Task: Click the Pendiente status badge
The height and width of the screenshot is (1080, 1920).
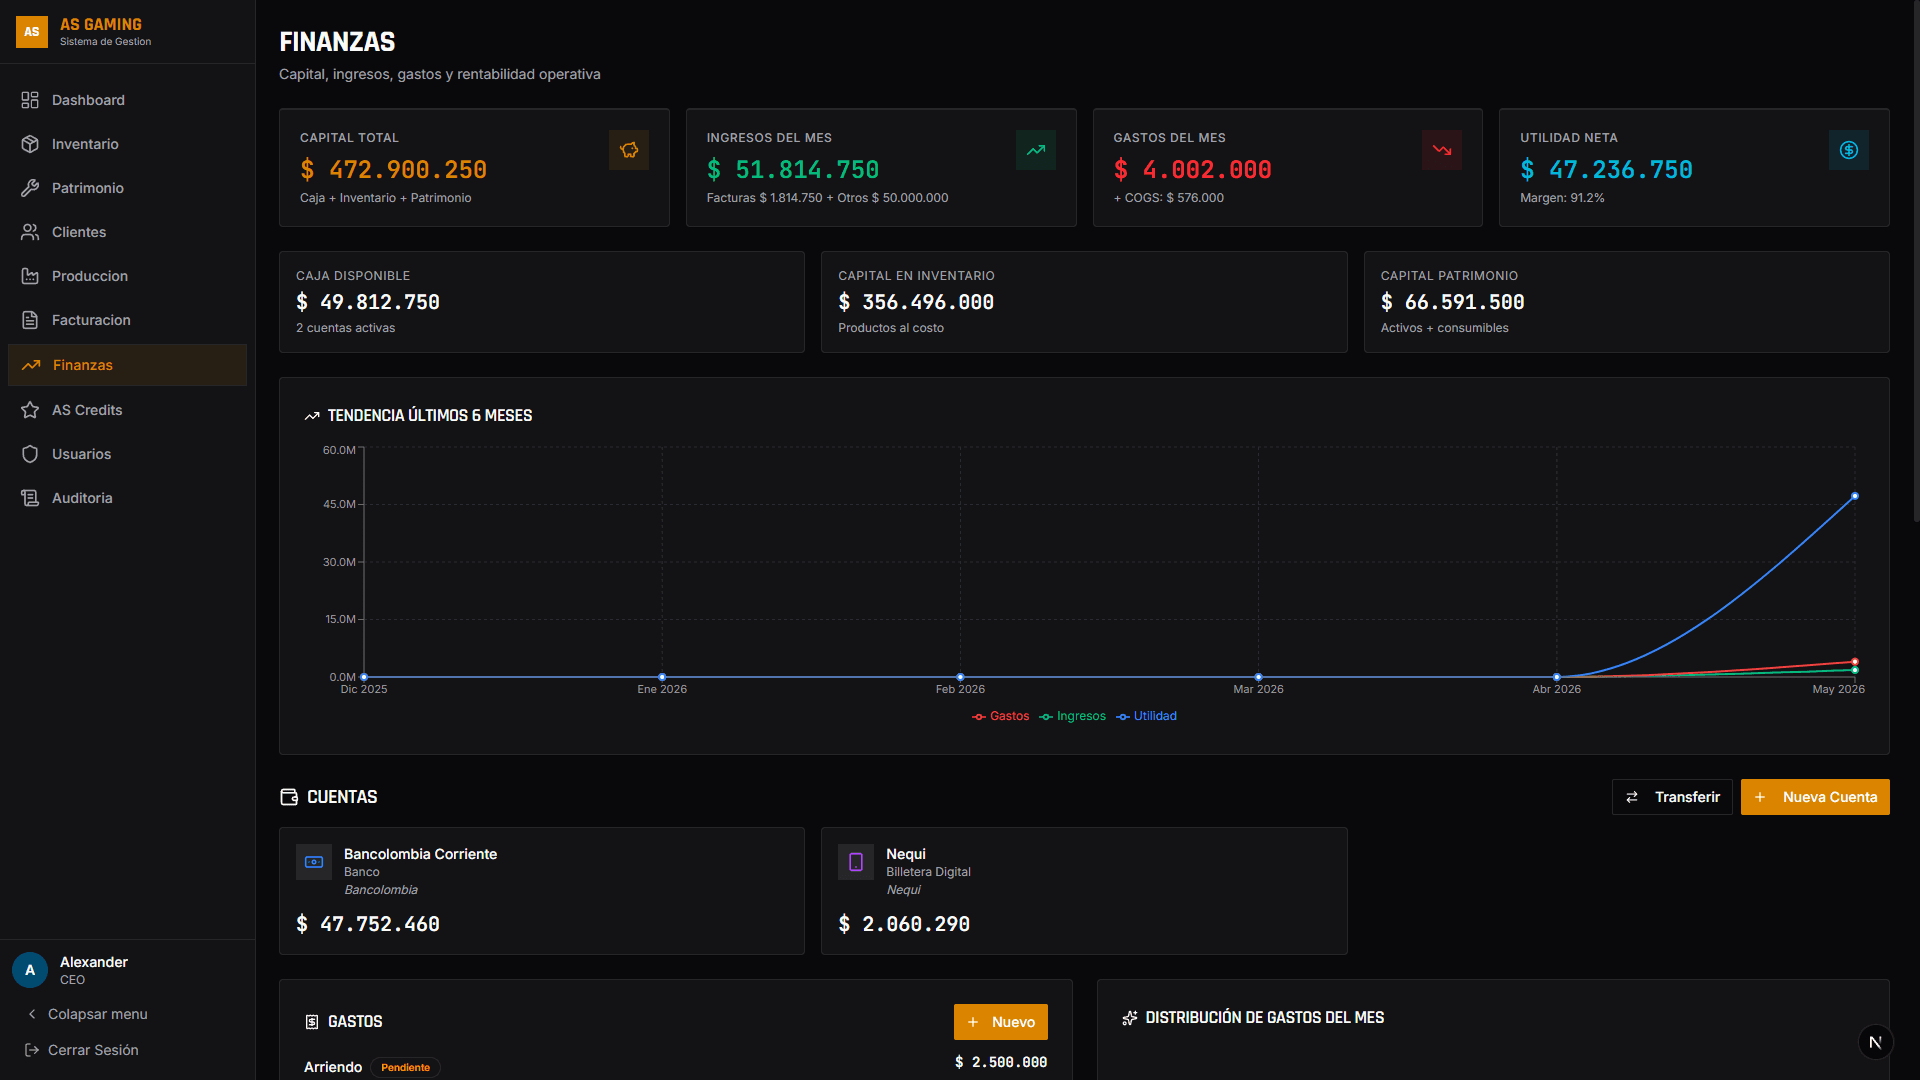Action: [x=405, y=1068]
